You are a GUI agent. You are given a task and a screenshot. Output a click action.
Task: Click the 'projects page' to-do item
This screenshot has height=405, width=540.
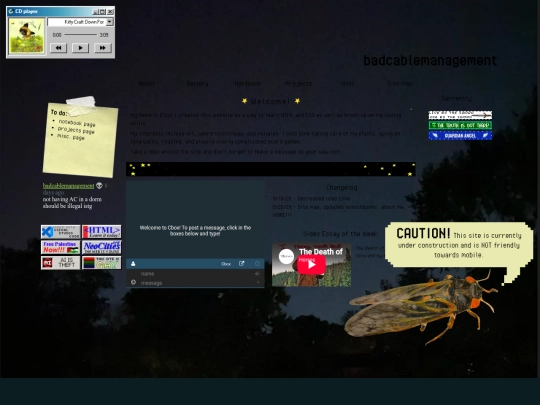tap(76, 130)
